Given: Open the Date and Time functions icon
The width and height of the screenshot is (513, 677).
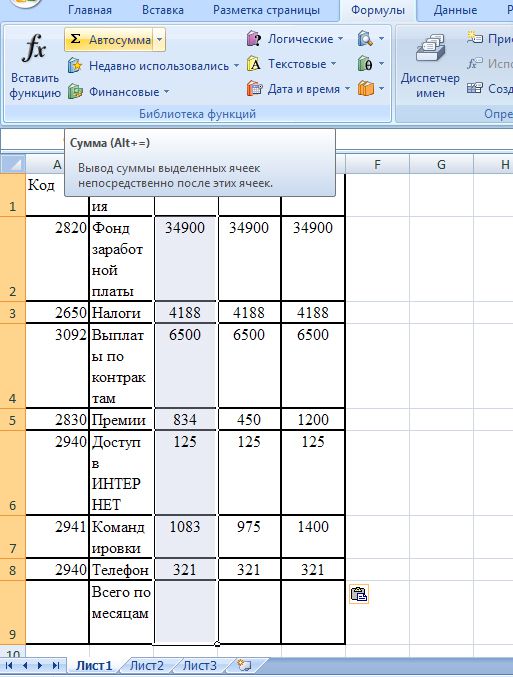Looking at the screenshot, I should click(x=254, y=89).
